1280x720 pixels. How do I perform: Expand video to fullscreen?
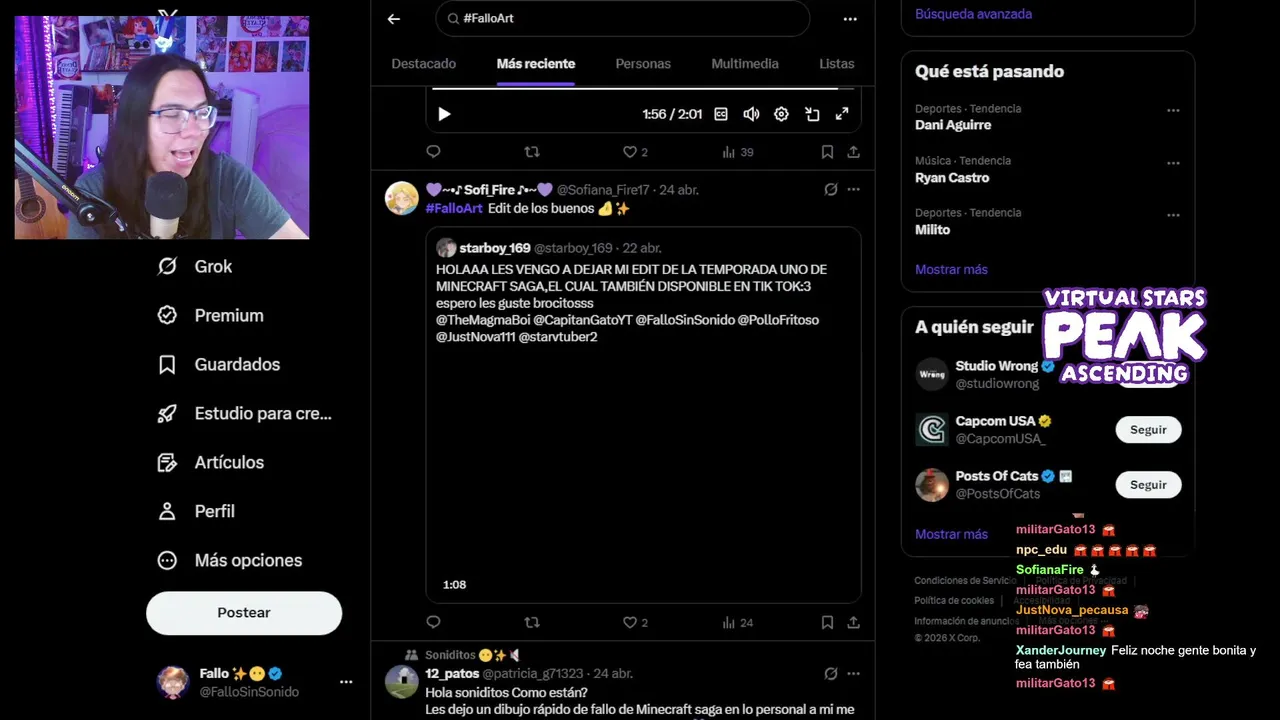(x=842, y=114)
